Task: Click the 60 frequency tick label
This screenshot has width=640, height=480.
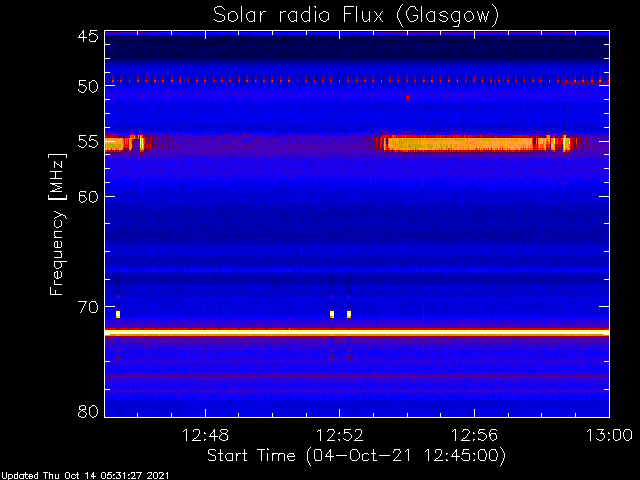Action: pos(88,197)
